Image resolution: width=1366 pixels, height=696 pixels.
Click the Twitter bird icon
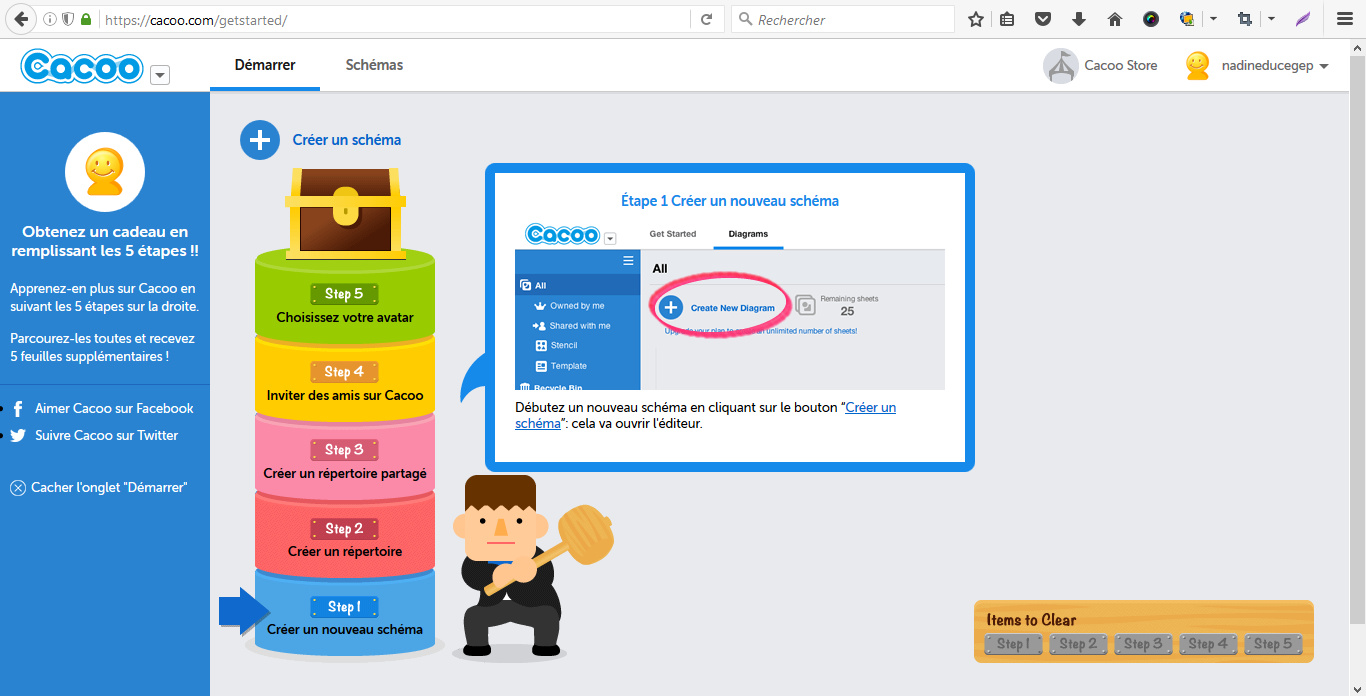pos(18,436)
